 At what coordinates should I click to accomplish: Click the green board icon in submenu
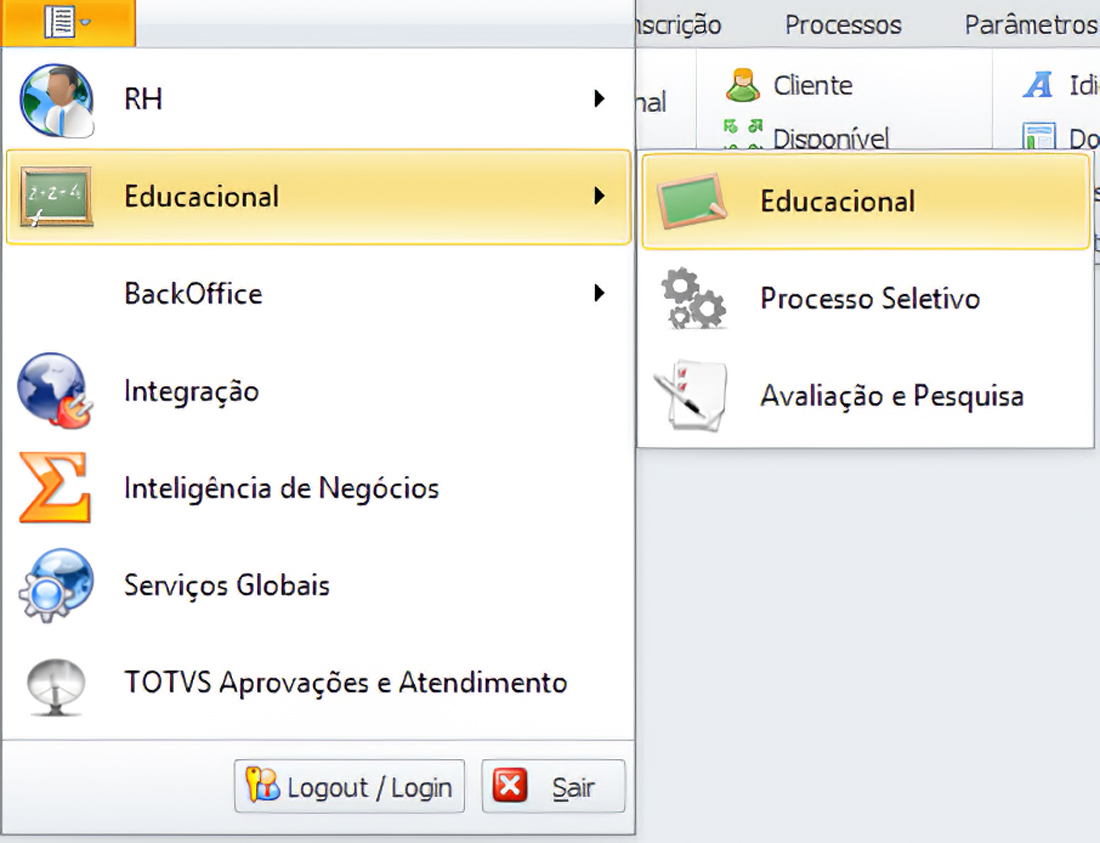(x=691, y=201)
